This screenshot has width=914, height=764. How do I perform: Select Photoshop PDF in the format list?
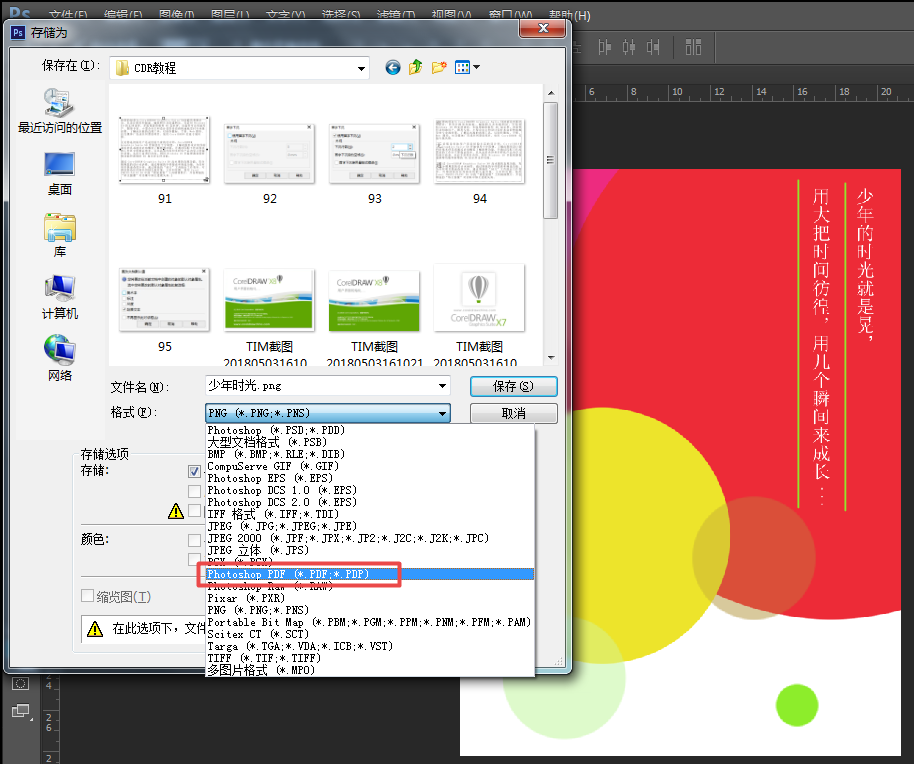[x=298, y=574]
